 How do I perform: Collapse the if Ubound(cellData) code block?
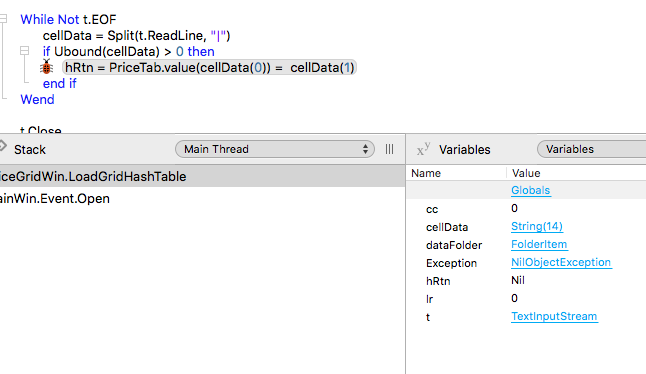point(25,51)
